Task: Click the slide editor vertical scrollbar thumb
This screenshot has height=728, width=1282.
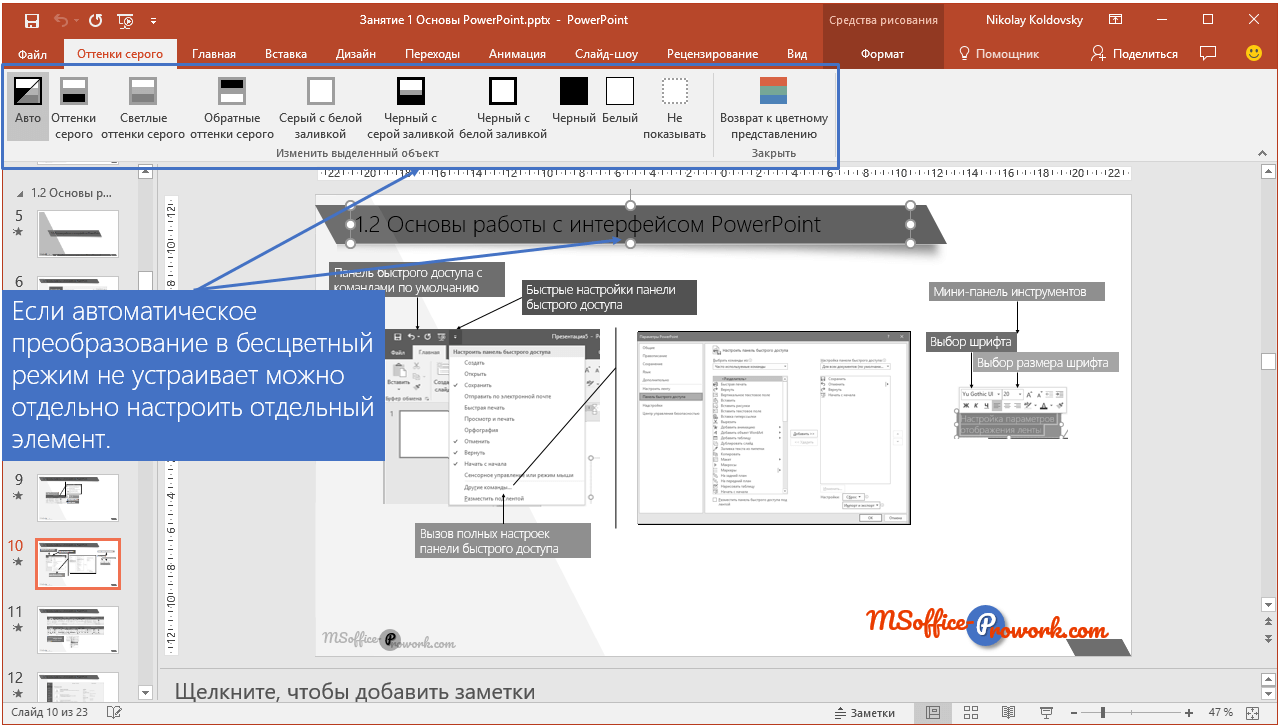Action: (1268, 362)
